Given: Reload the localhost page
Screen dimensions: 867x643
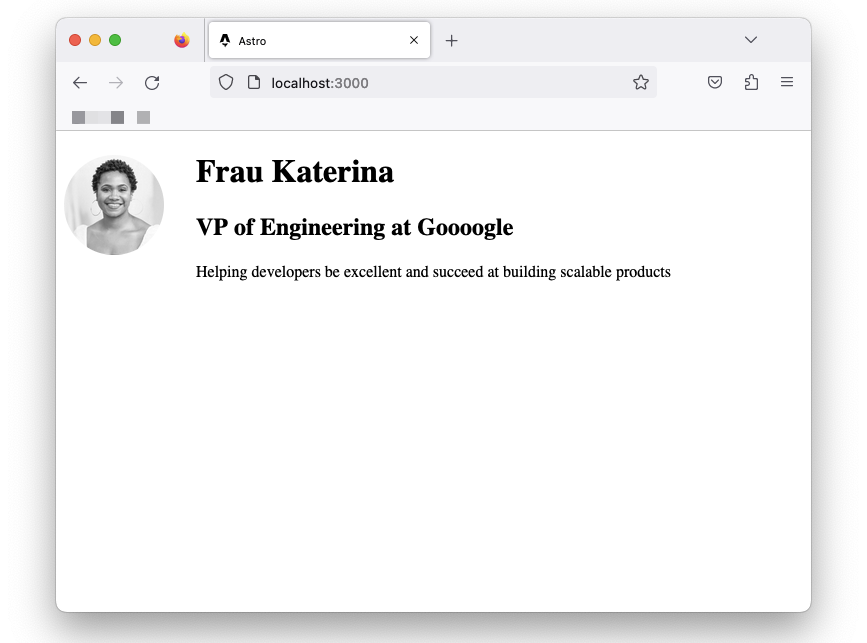Looking at the screenshot, I should click(x=152, y=82).
